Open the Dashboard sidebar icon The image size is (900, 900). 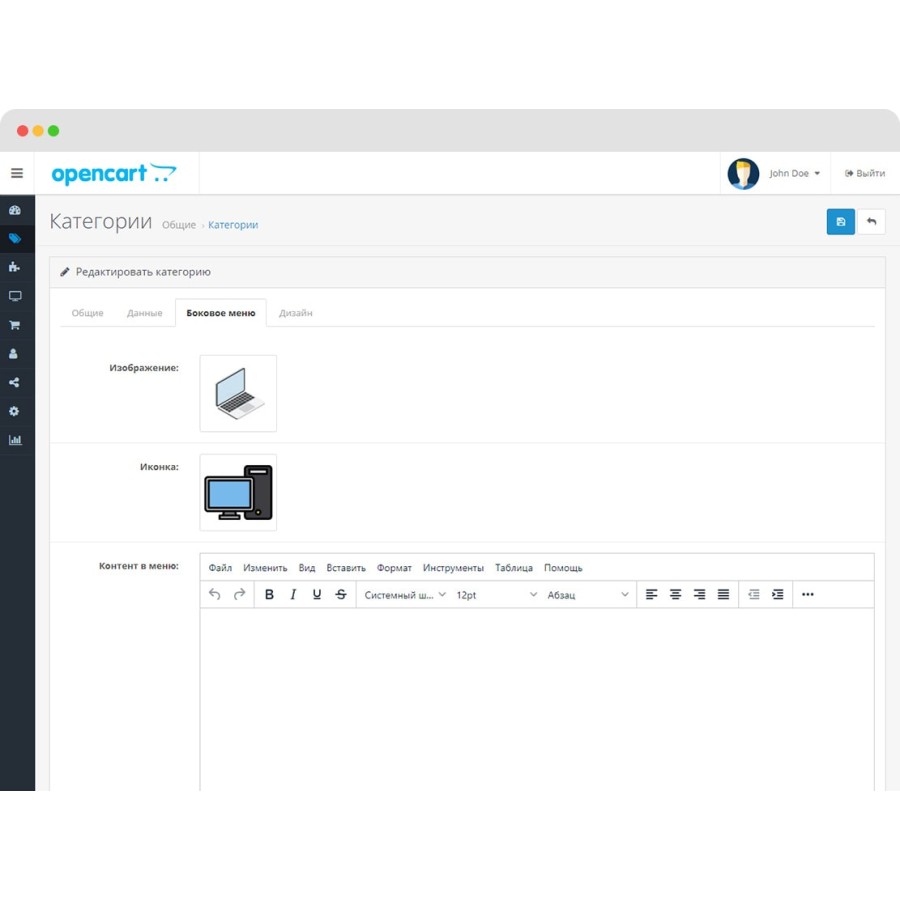pyautogui.click(x=15, y=210)
